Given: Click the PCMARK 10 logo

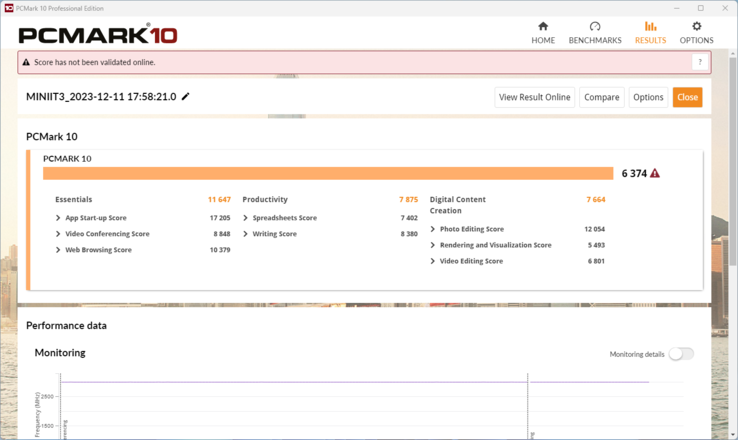Looking at the screenshot, I should pos(98,34).
